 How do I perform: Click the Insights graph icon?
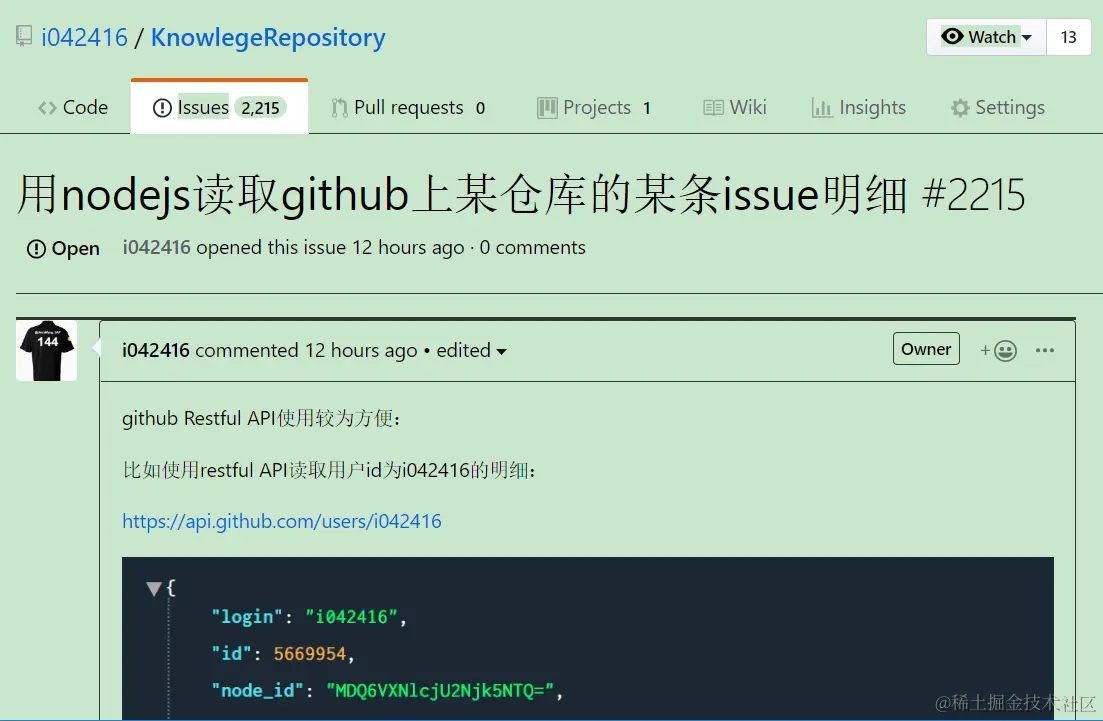click(822, 108)
